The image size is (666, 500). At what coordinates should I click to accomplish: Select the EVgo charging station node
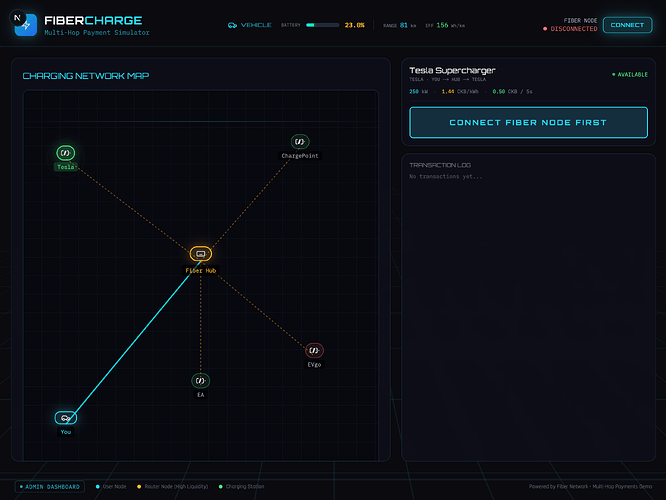pyautogui.click(x=314, y=350)
